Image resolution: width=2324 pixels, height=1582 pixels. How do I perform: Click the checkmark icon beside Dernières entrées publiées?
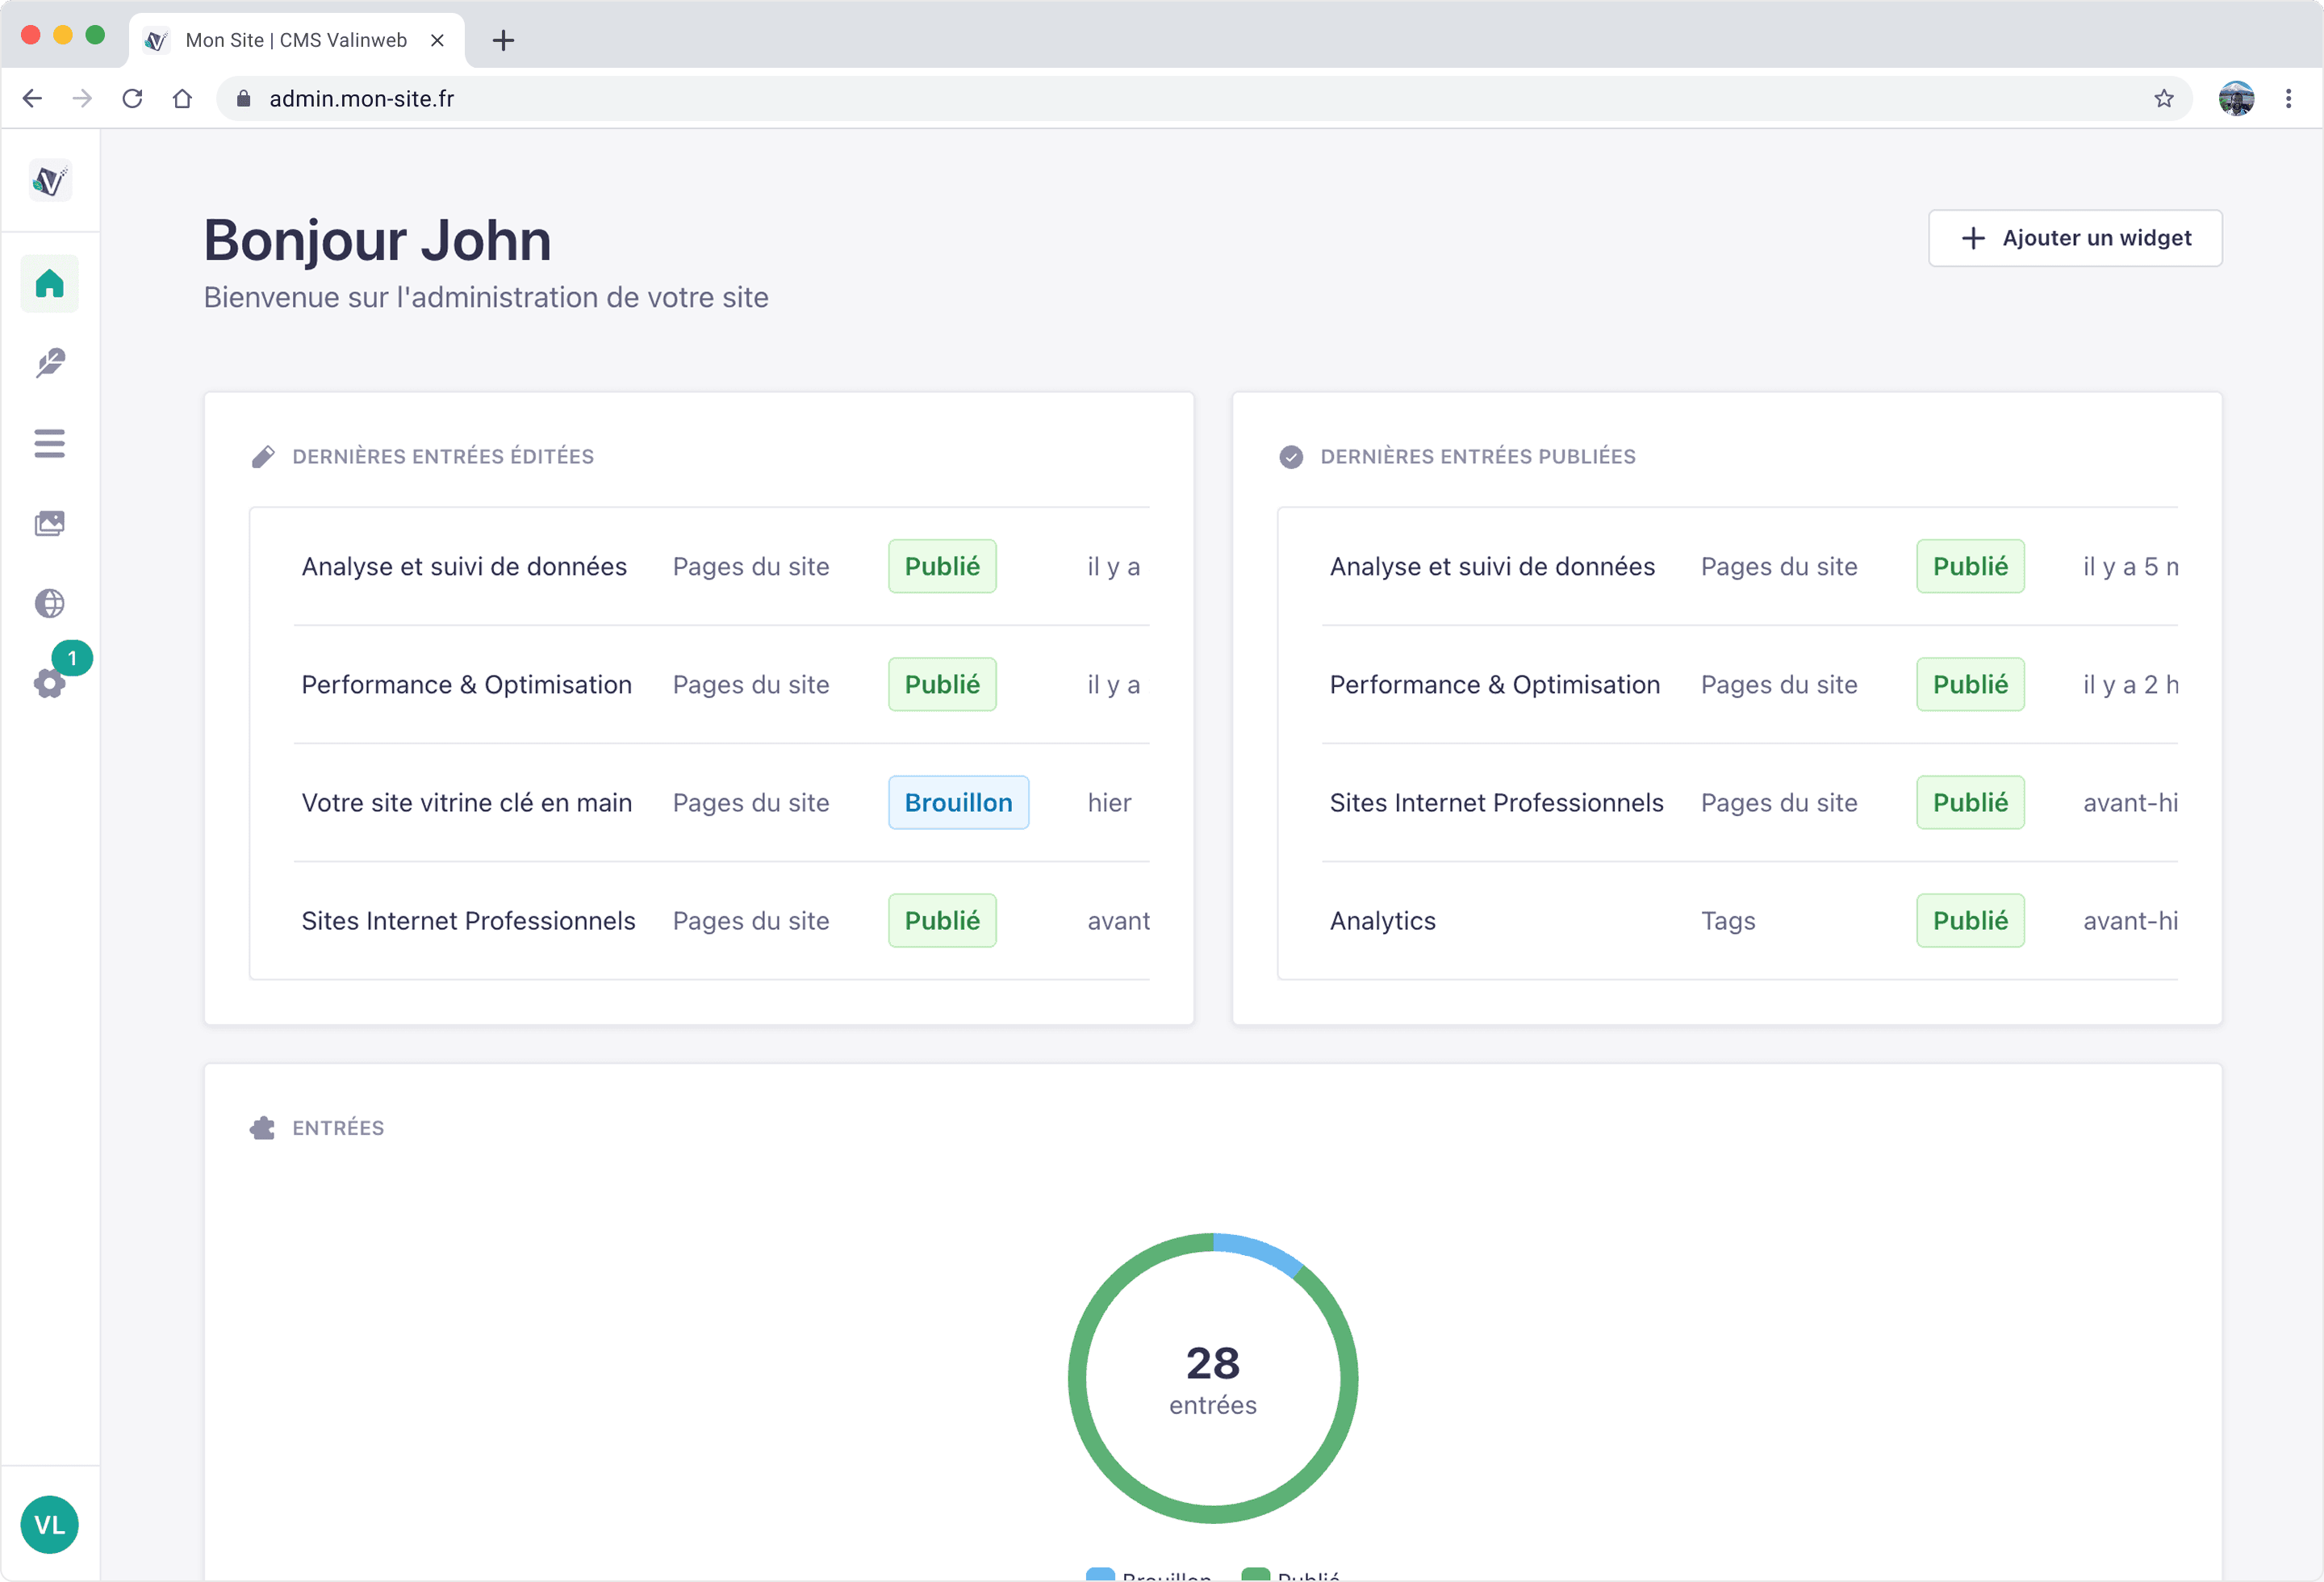click(x=1291, y=457)
